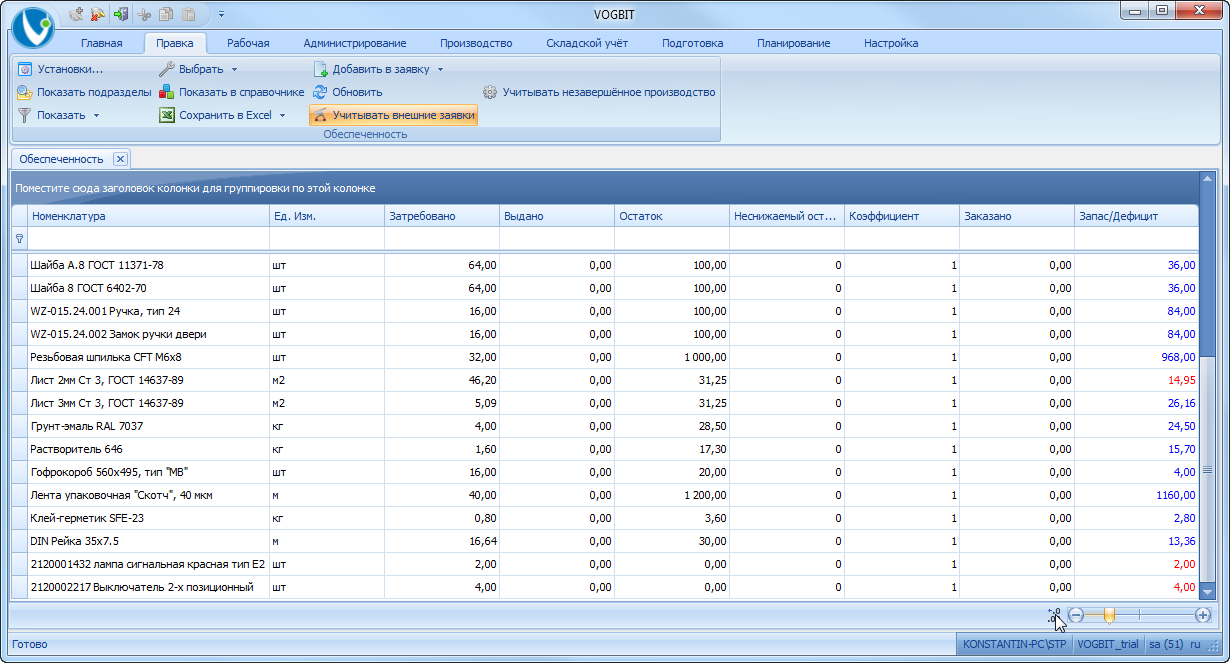Select the Складской учёт ribbon tab

point(587,43)
